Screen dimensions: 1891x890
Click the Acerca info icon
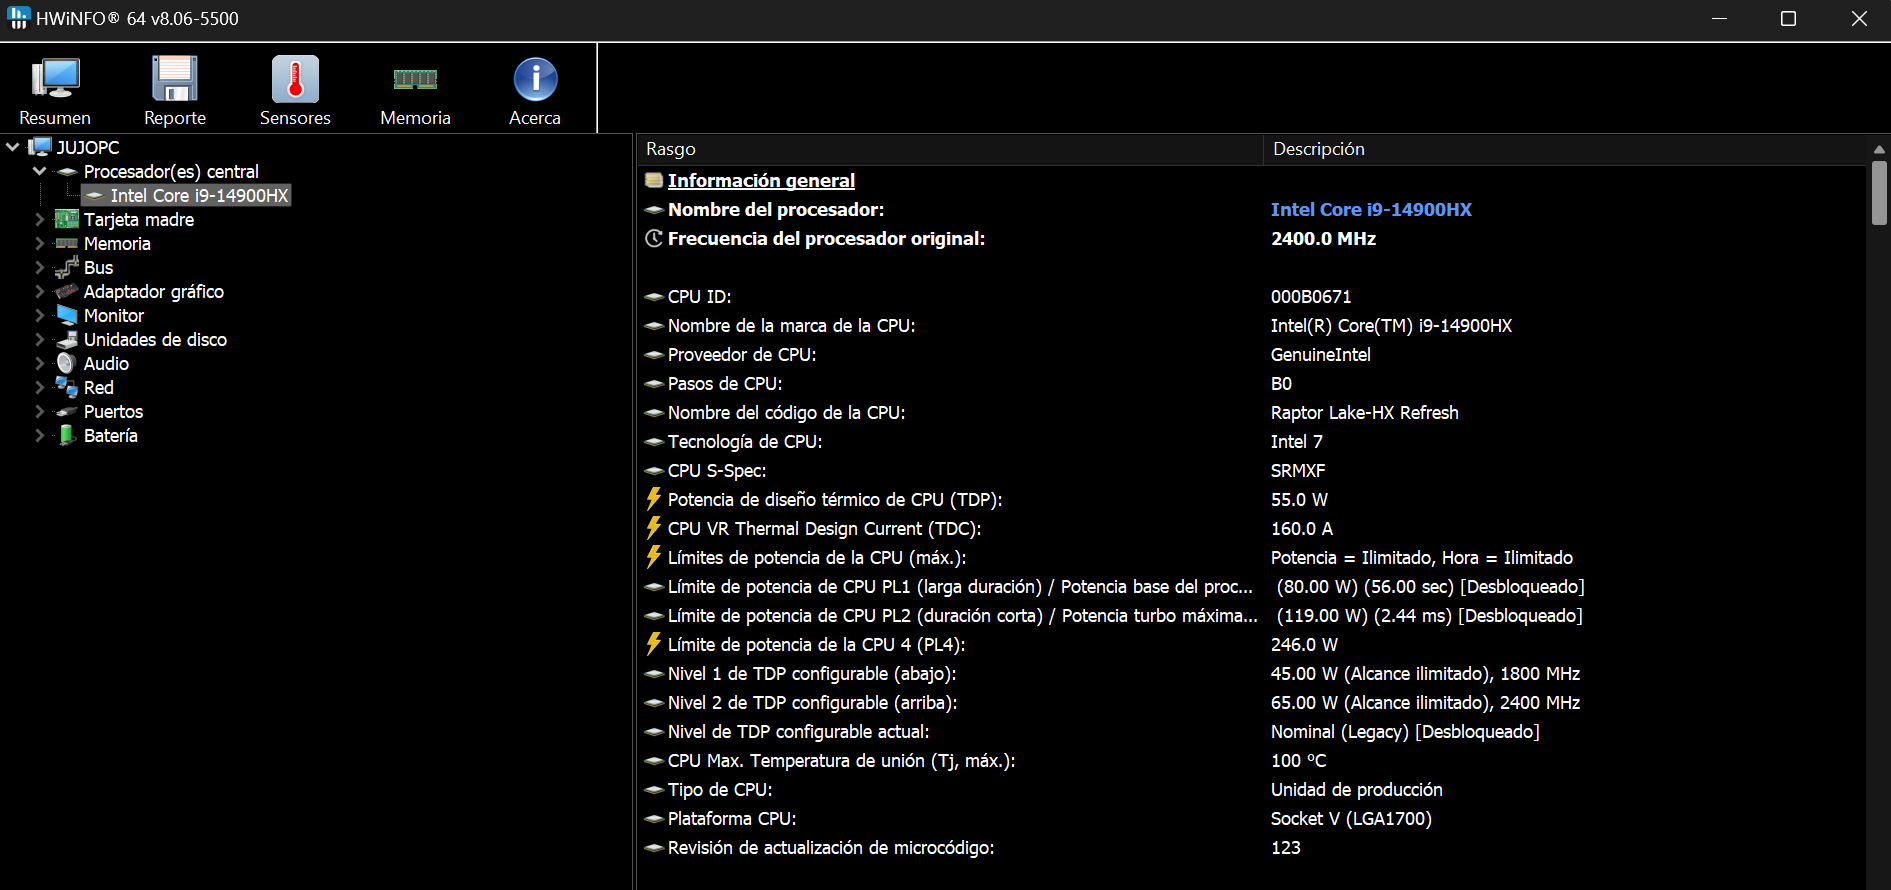535,79
